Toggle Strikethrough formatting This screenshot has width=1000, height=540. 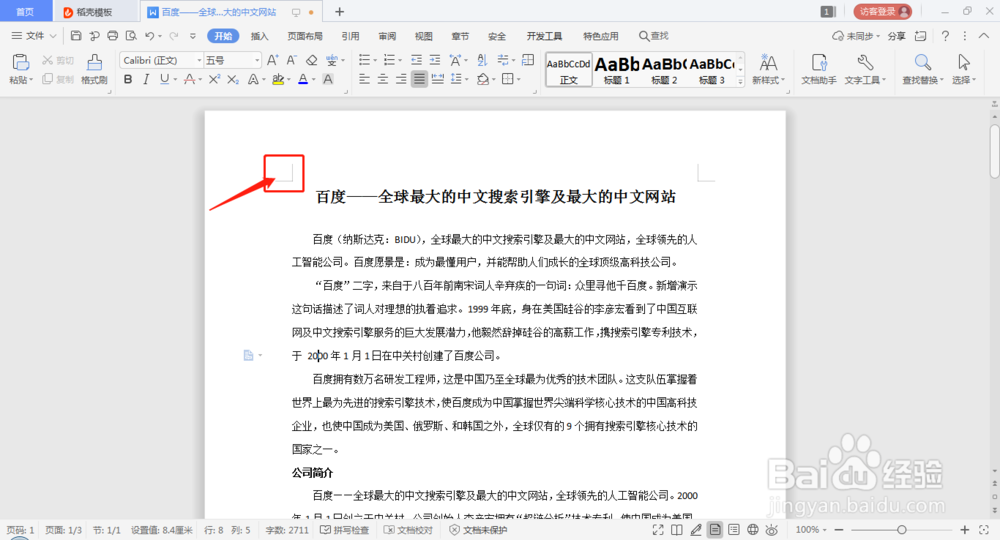(x=189, y=79)
